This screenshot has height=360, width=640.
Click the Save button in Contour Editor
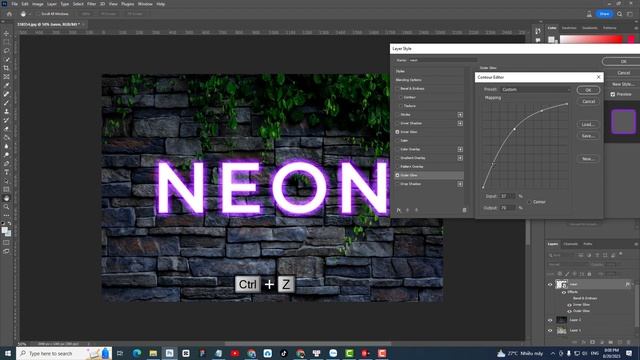pyautogui.click(x=588, y=136)
